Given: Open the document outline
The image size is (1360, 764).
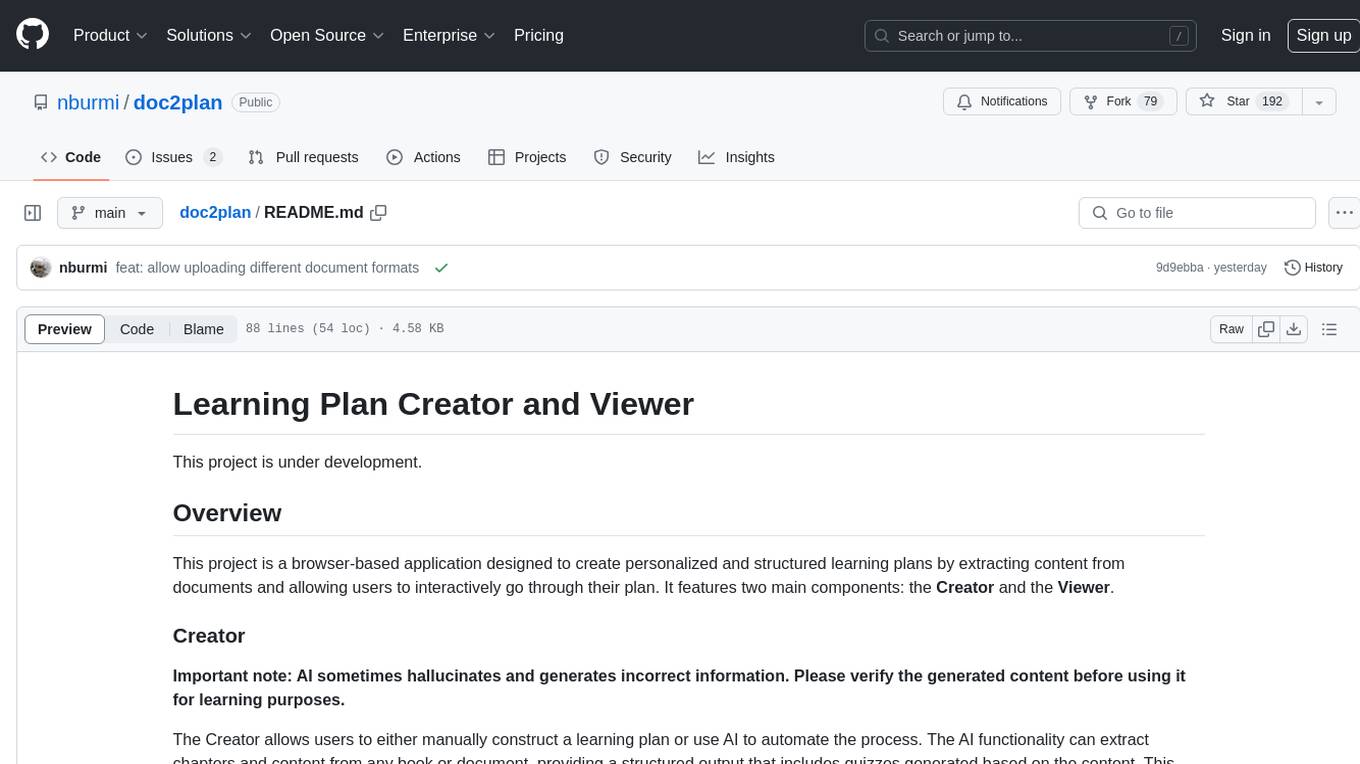Looking at the screenshot, I should [1330, 329].
